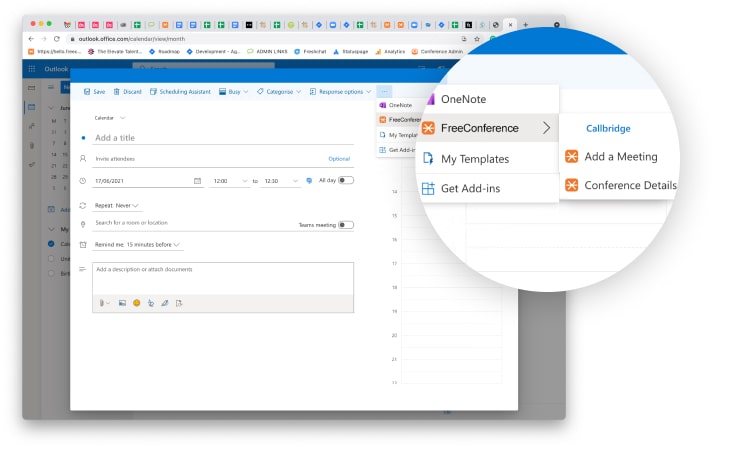Open the Freshchat bookmark
736x450 pixels.
pyautogui.click(x=310, y=52)
